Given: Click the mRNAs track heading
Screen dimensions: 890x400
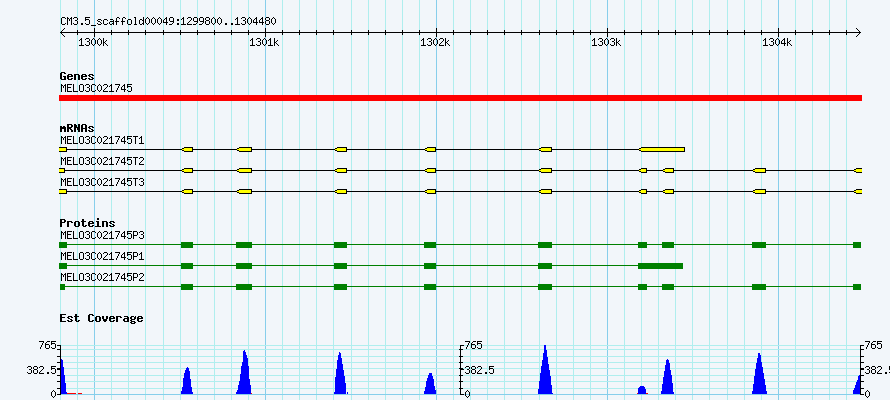Looking at the screenshot, I should point(77,128).
